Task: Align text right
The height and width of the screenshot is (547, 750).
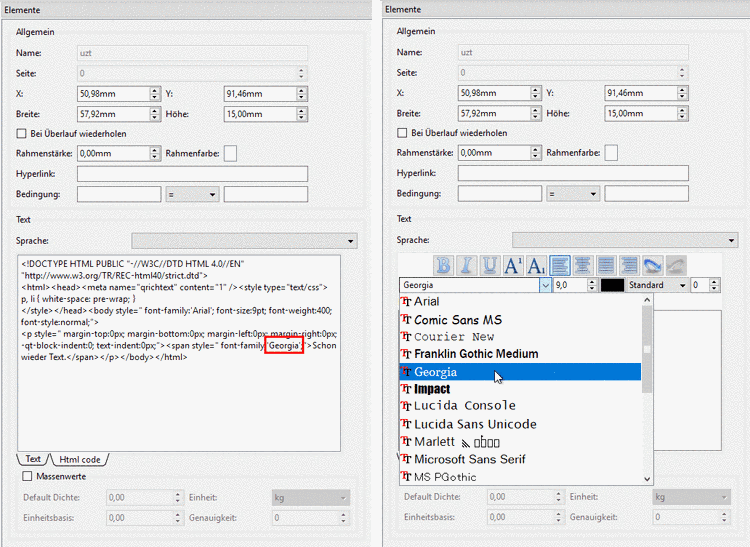Action: (x=629, y=265)
